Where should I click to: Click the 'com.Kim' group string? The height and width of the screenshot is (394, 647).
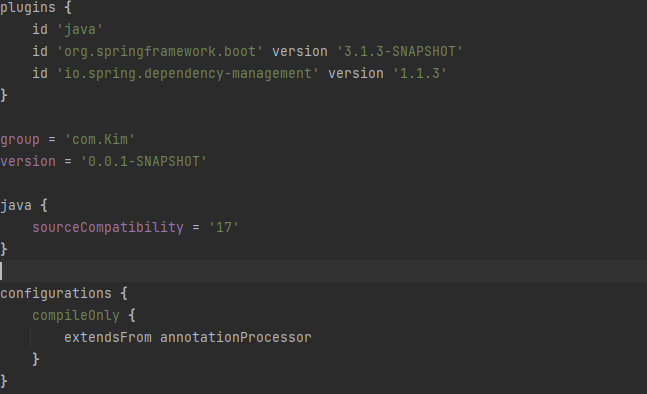(100, 139)
